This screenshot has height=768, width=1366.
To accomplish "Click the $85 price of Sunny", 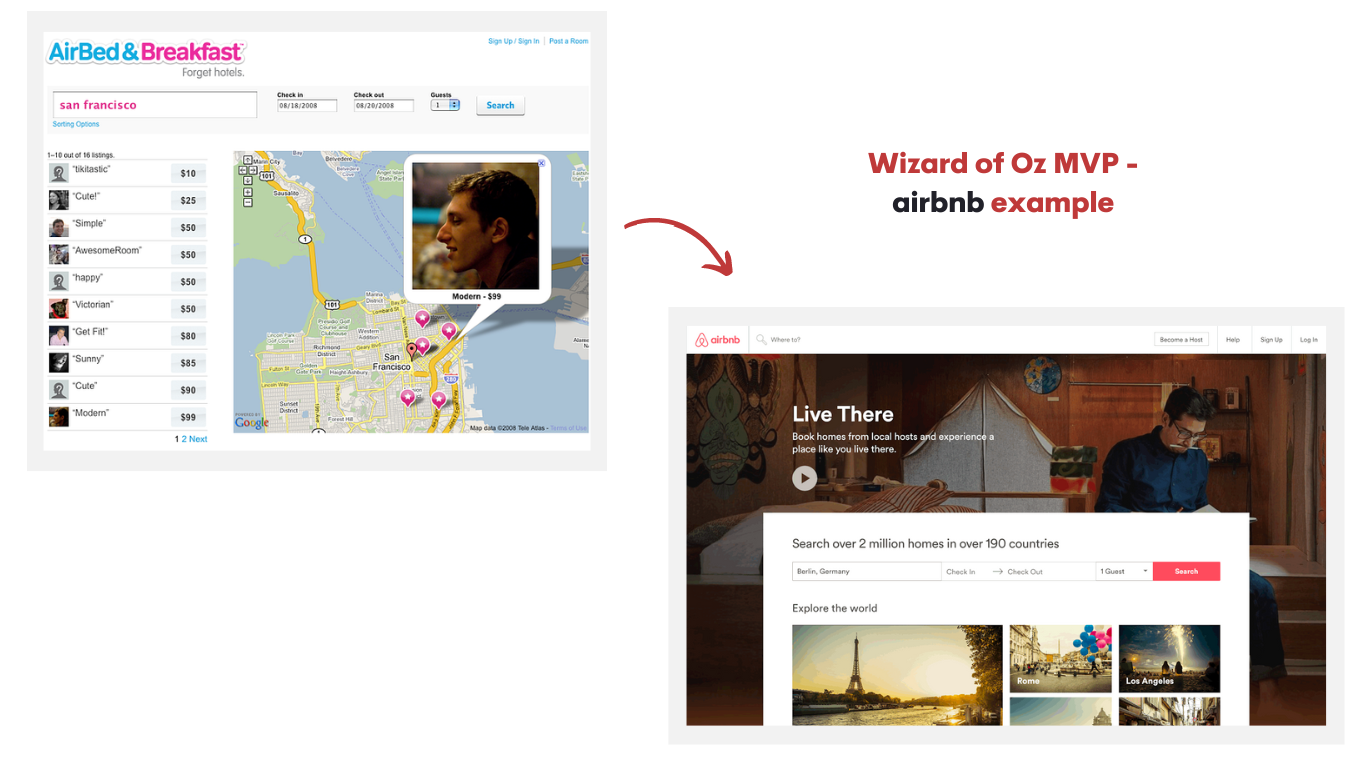I will pos(188,363).
